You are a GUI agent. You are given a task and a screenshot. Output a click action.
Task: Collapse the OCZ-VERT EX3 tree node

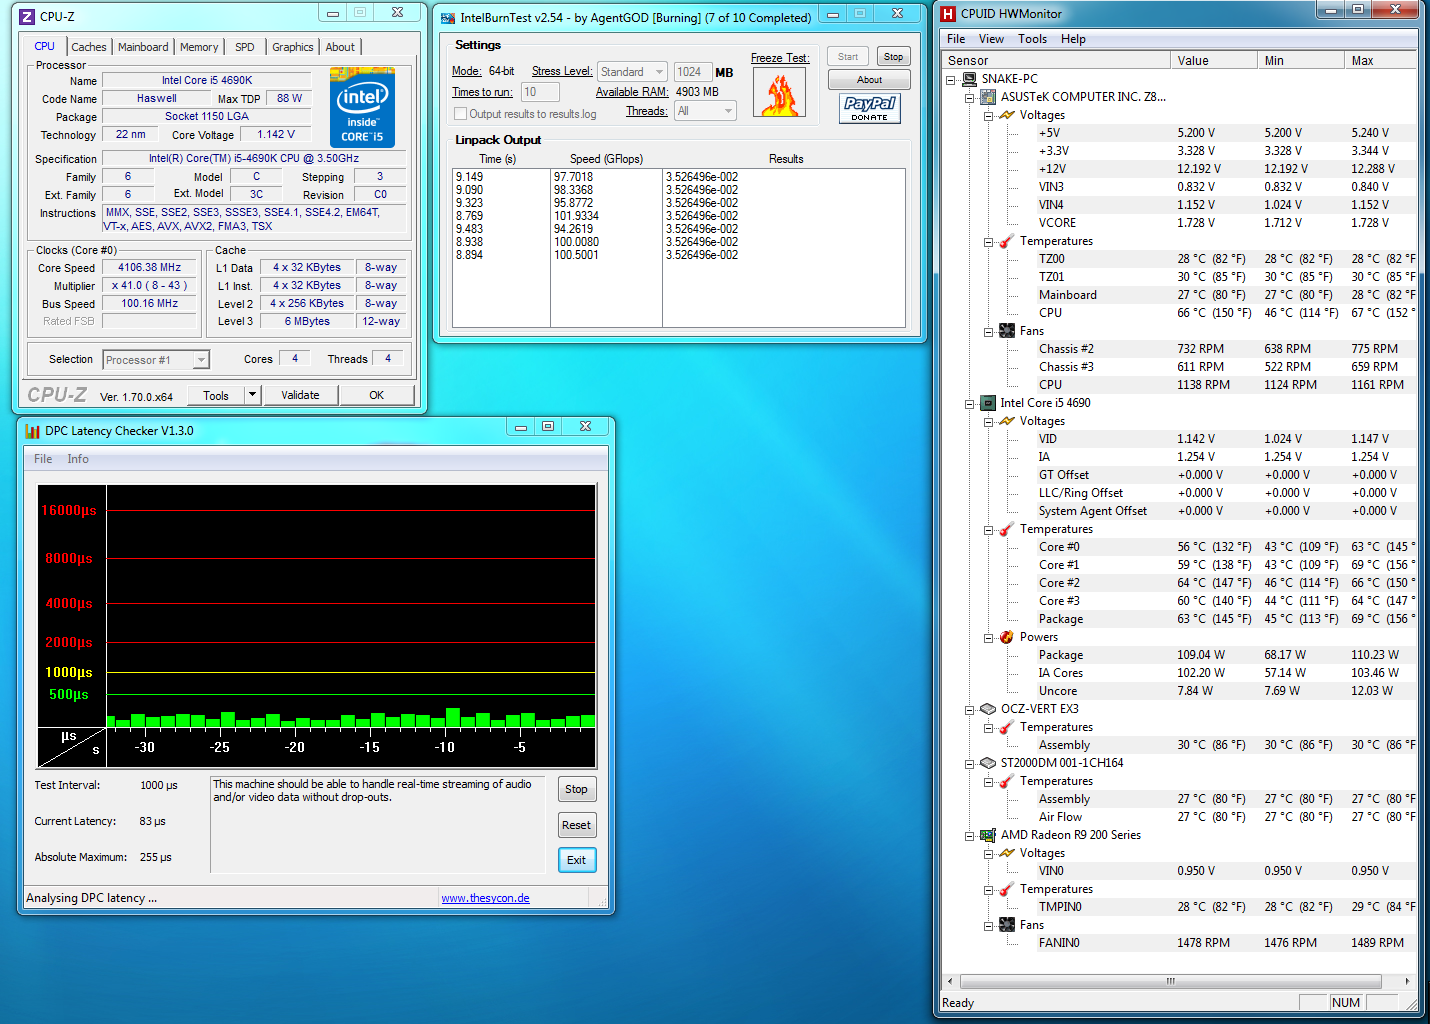[x=969, y=710]
